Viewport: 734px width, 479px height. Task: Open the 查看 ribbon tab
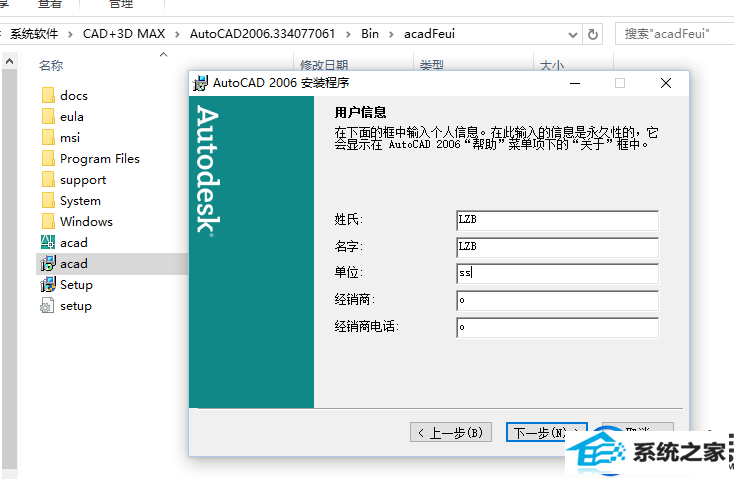(x=50, y=4)
